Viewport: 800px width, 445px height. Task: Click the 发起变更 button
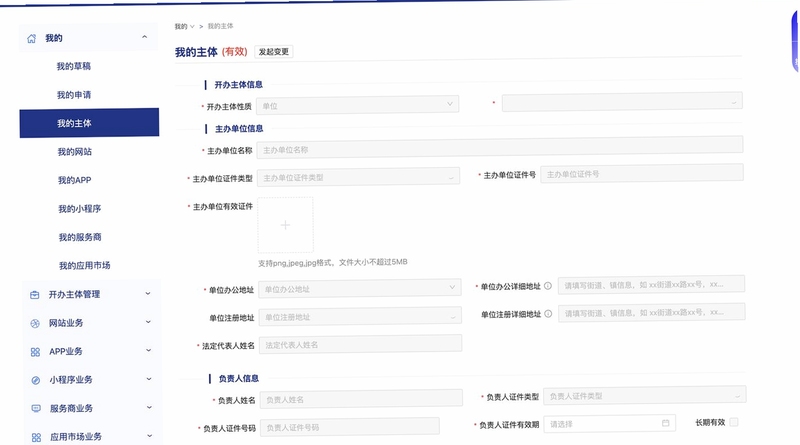[273, 52]
